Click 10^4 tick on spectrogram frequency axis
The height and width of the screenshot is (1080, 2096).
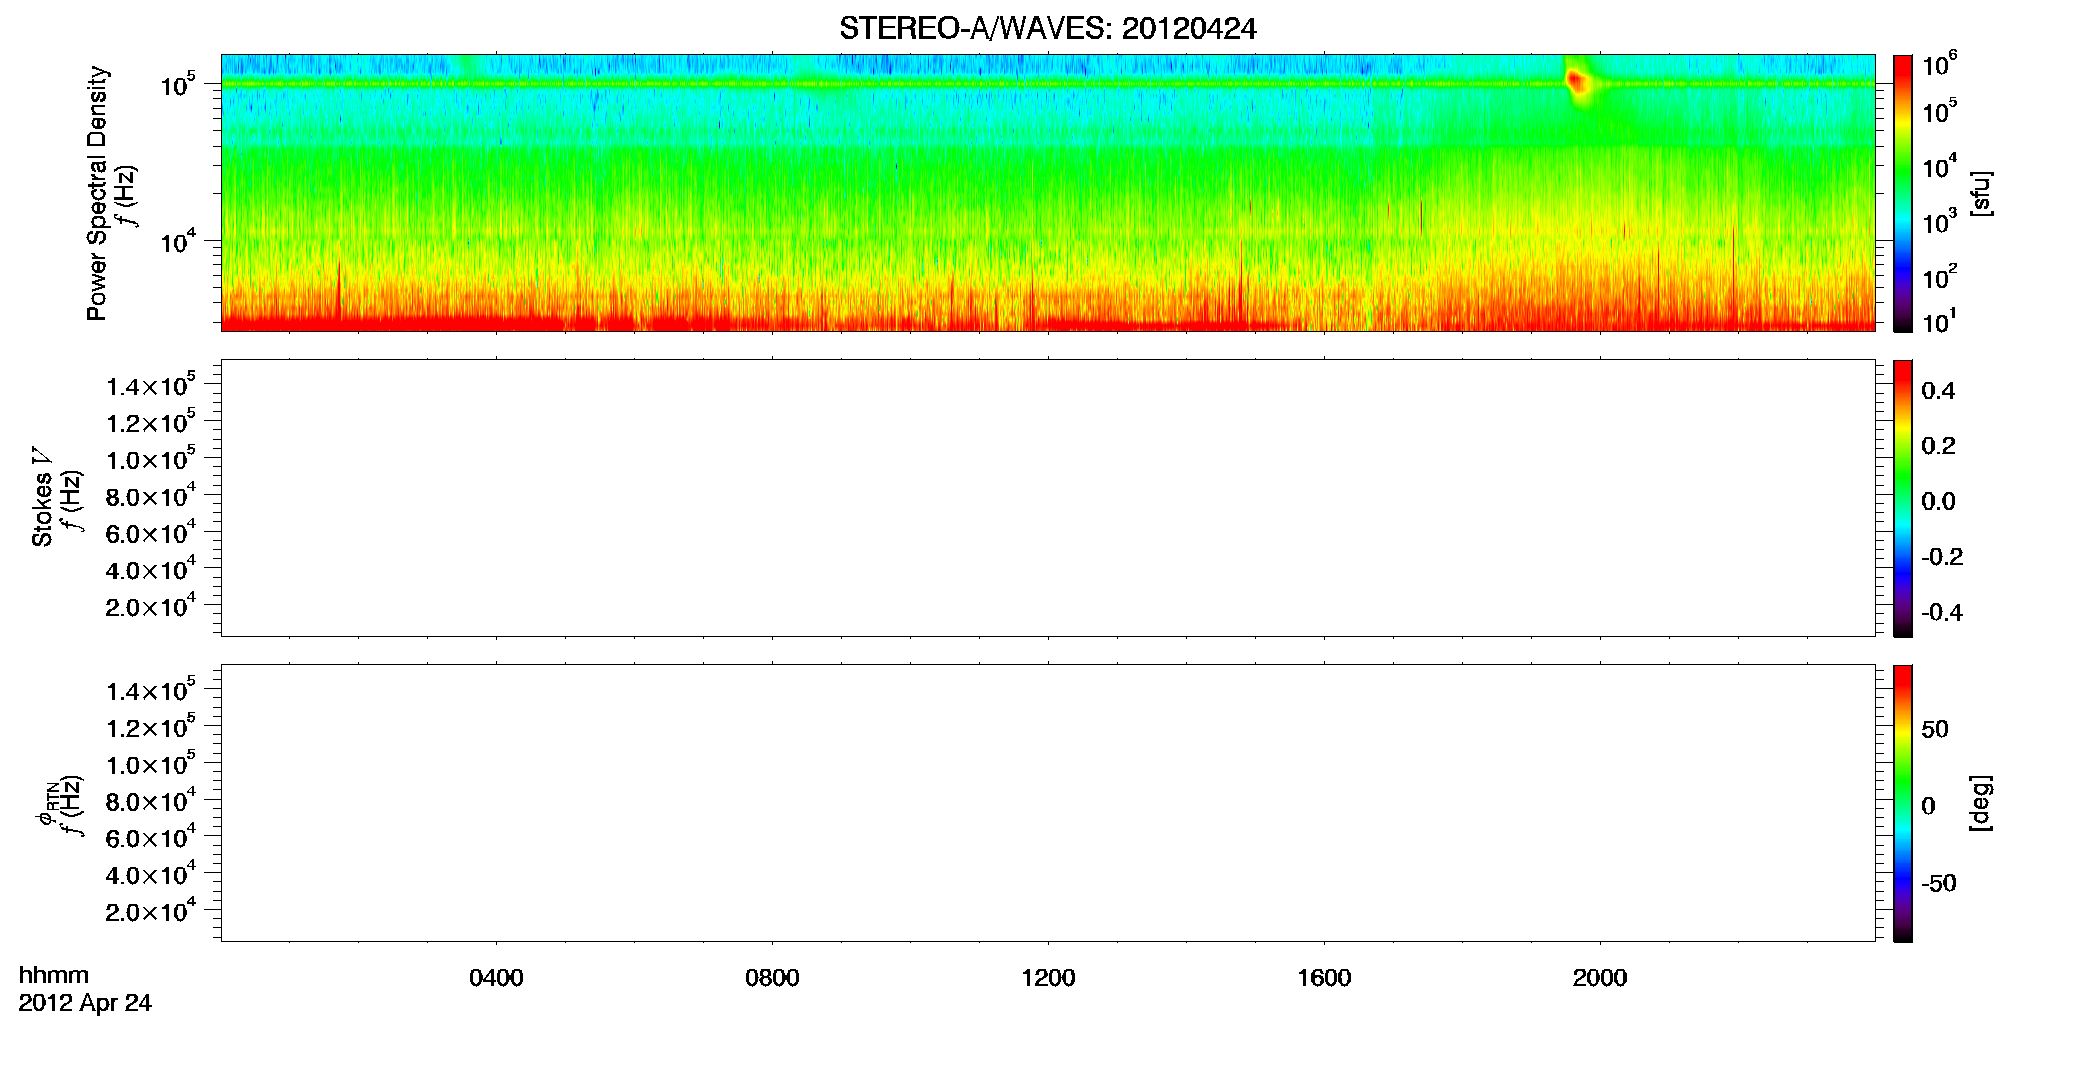(x=178, y=240)
